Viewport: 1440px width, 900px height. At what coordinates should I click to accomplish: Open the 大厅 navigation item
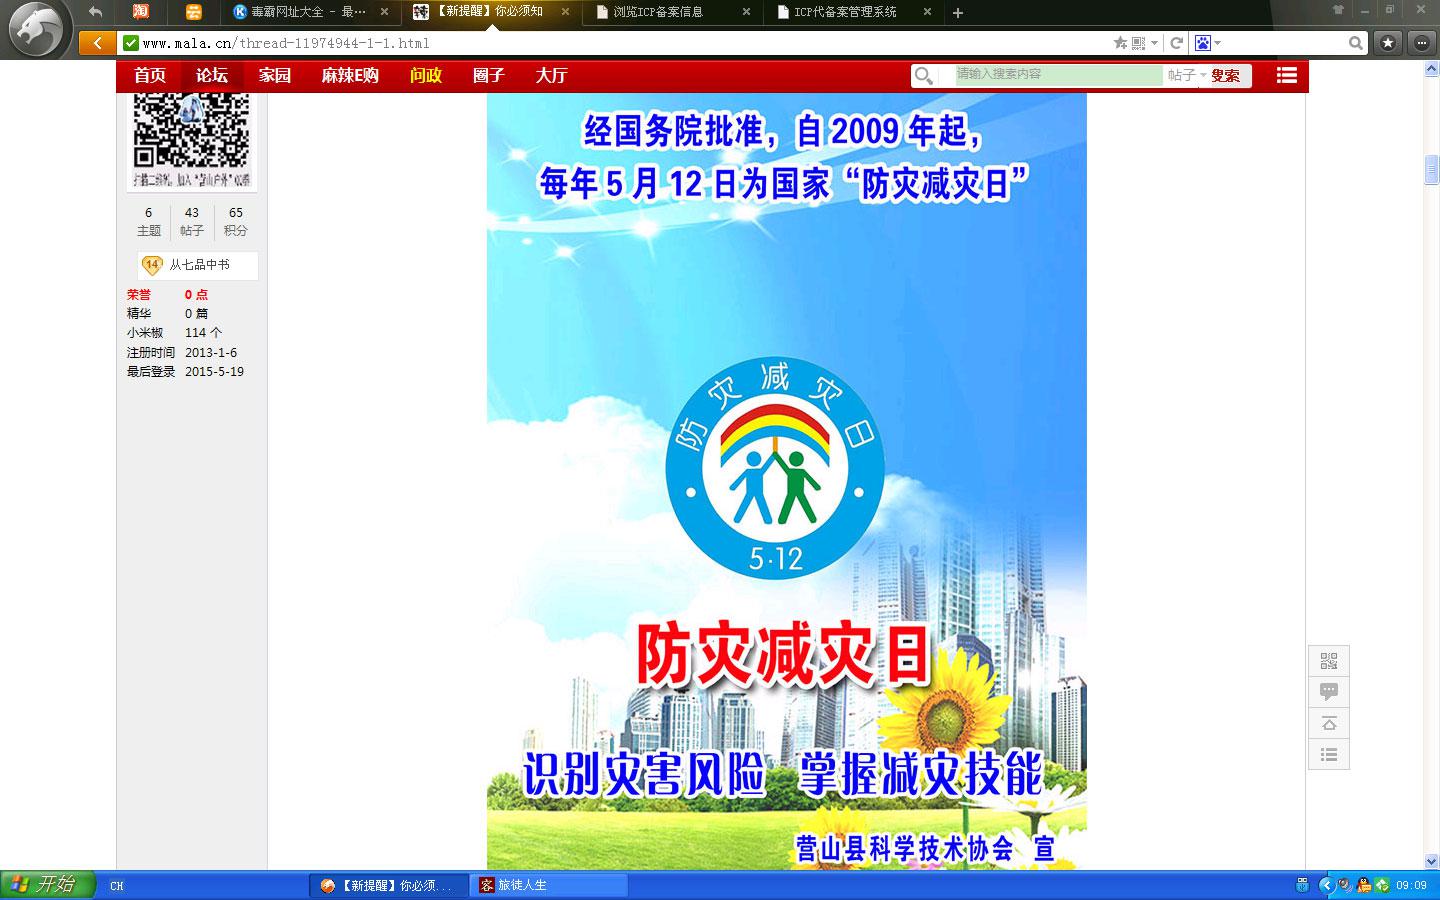click(551, 75)
